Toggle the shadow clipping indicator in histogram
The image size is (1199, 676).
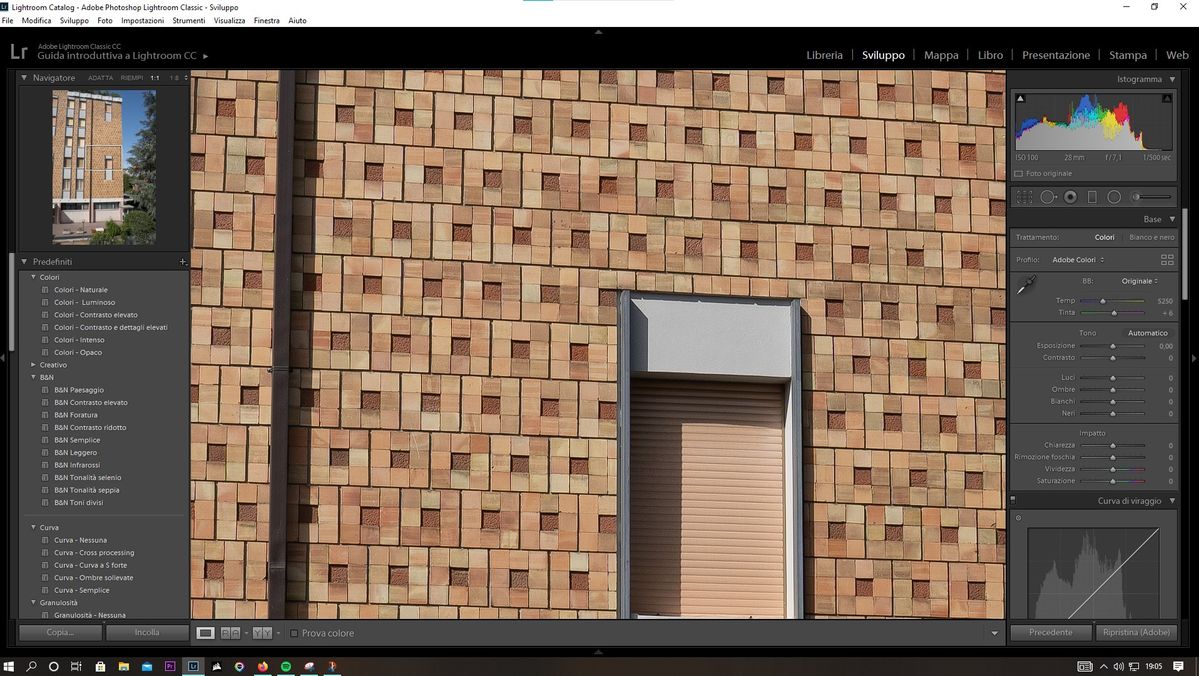[x=1020, y=98]
